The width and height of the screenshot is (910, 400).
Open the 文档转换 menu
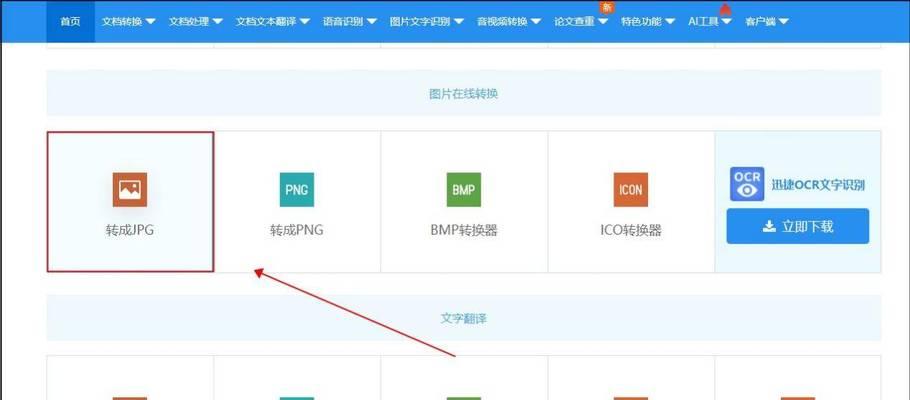click(x=128, y=21)
